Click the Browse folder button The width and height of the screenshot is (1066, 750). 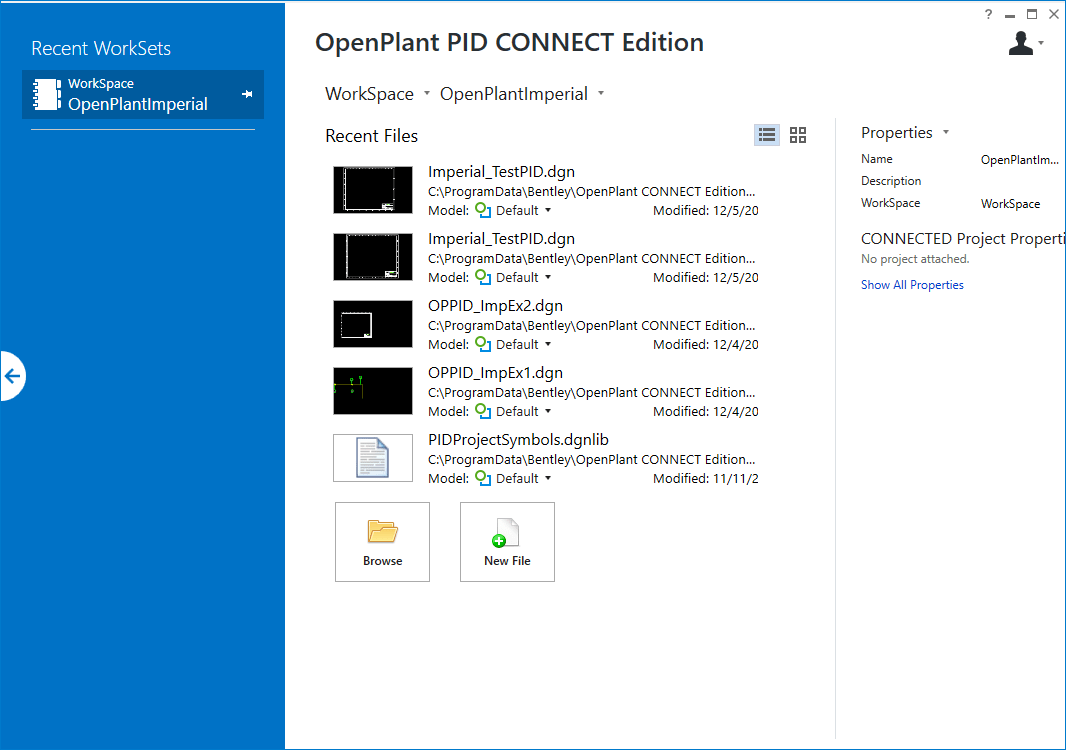[x=382, y=542]
